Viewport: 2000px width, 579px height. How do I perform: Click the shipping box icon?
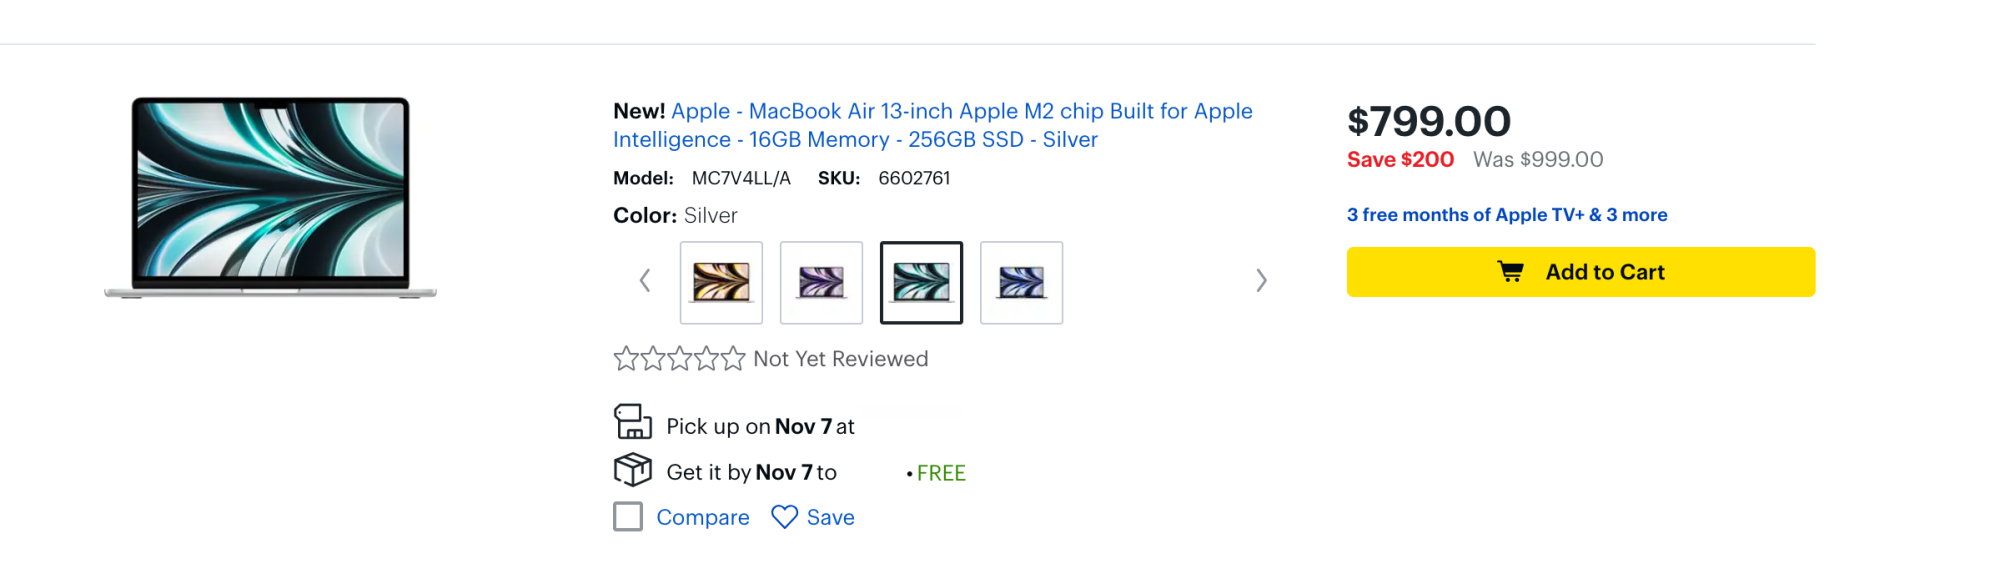pos(632,469)
